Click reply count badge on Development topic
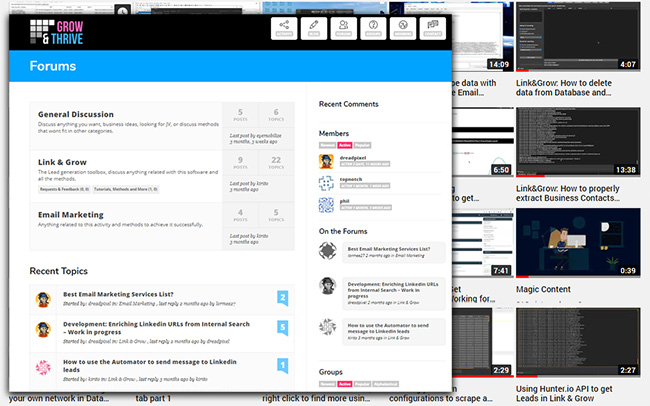This screenshot has height=406, width=650. (x=282, y=327)
